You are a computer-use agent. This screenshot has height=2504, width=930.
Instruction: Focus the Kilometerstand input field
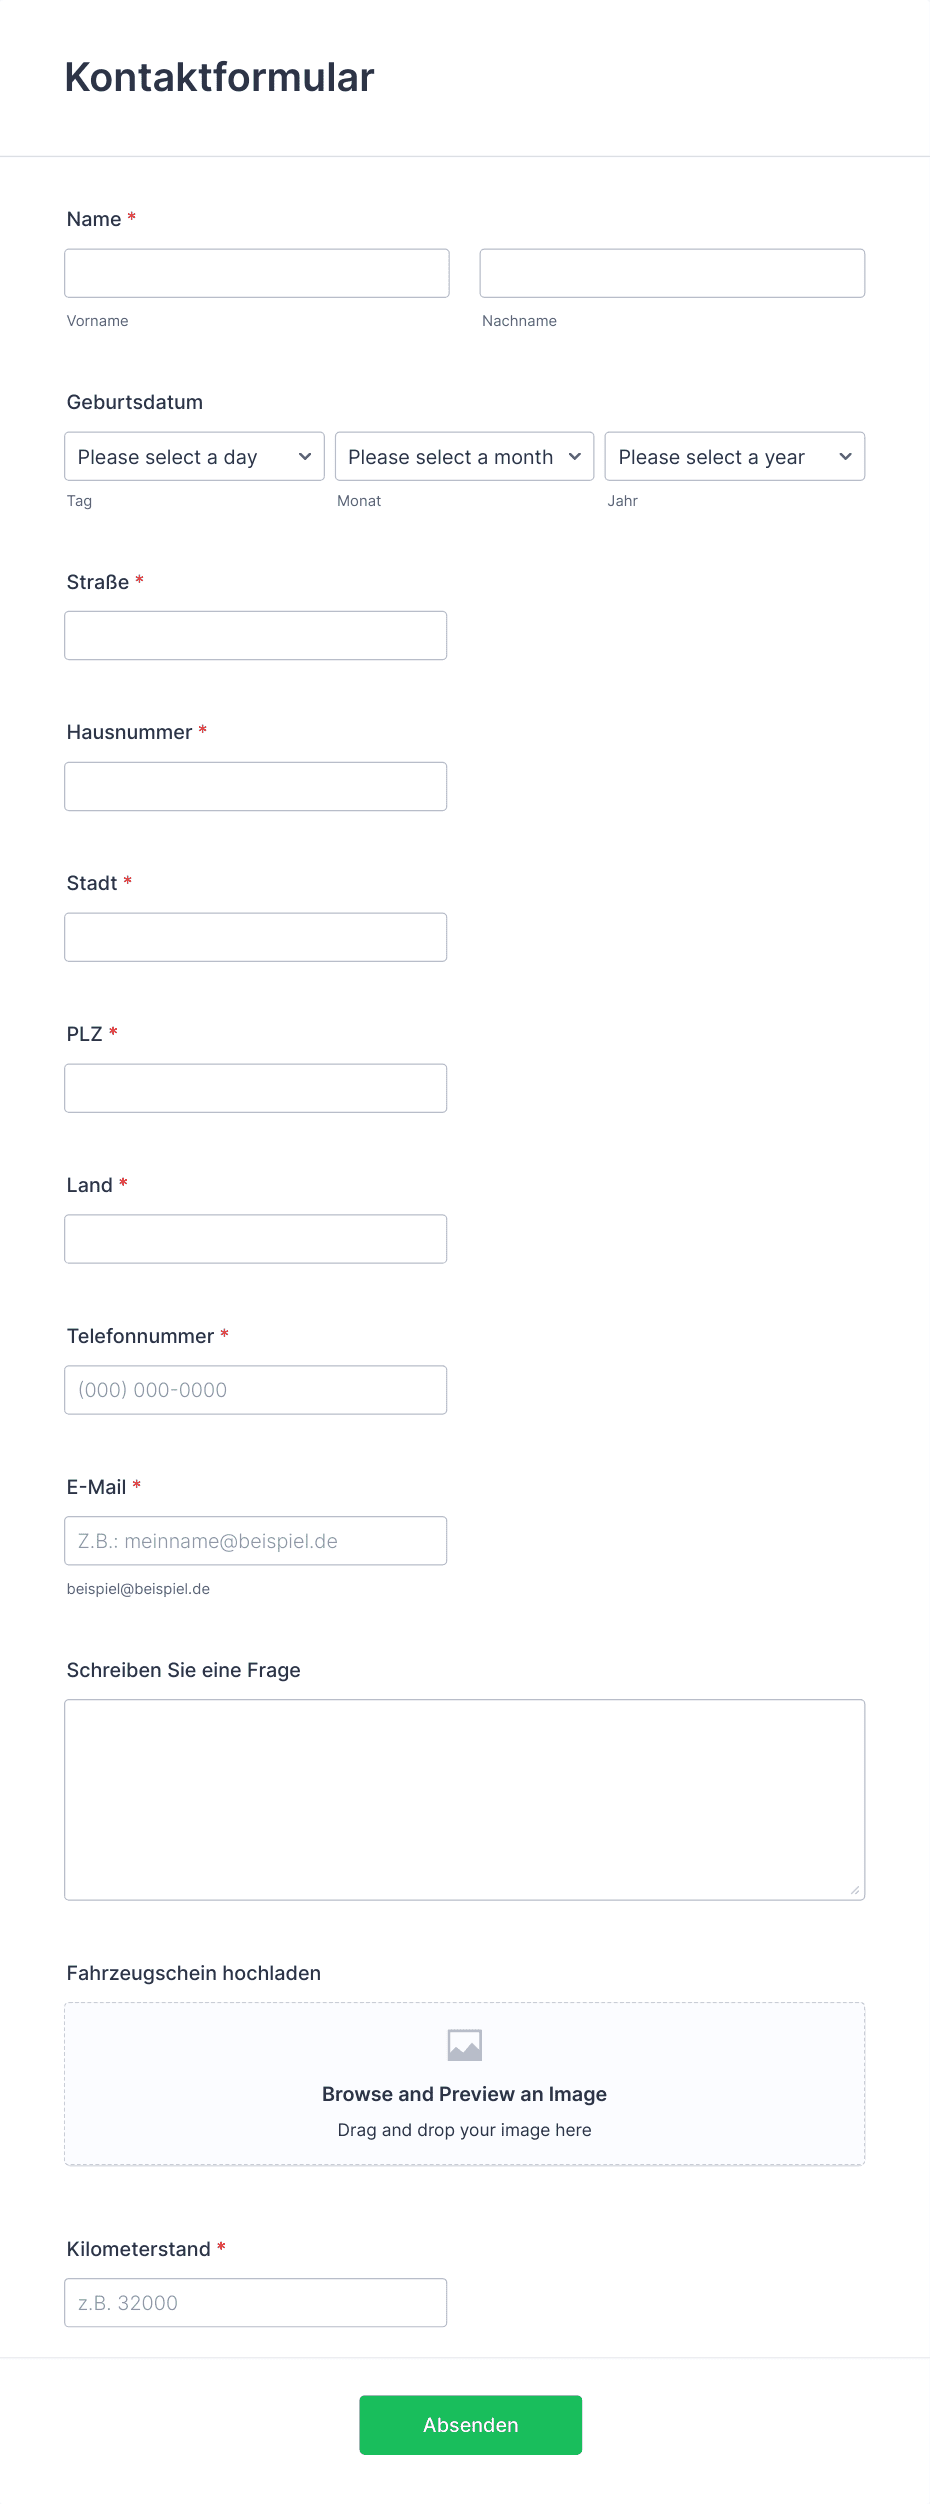tap(256, 2303)
